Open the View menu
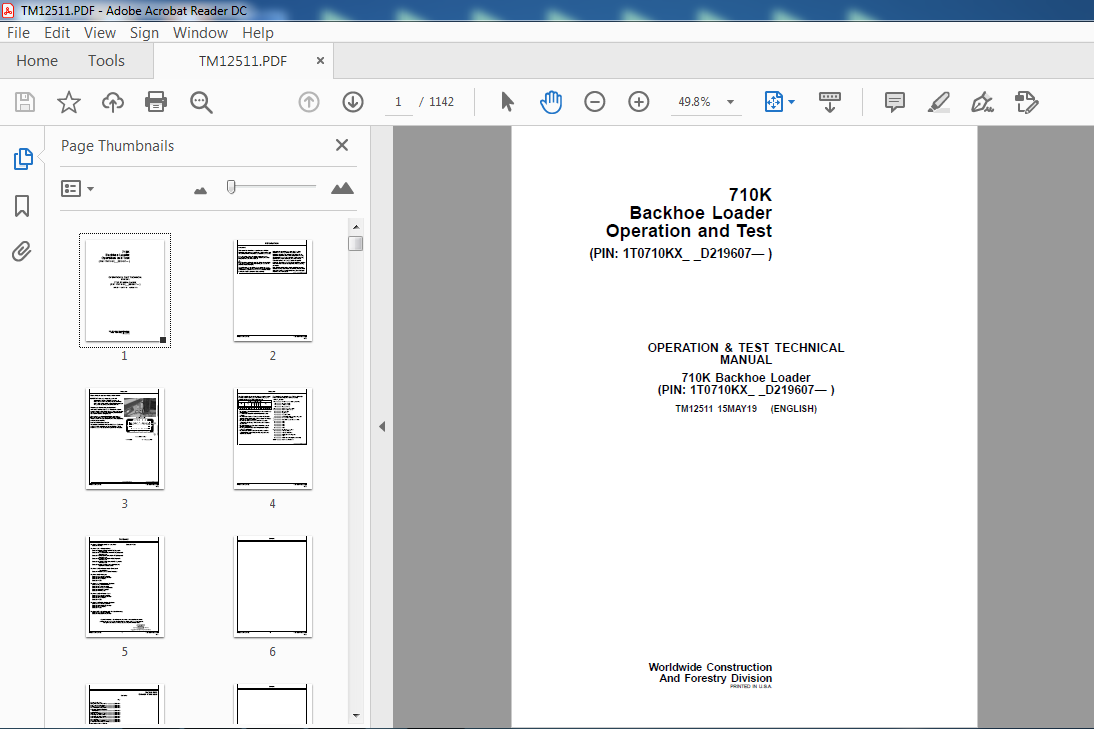 [x=100, y=33]
